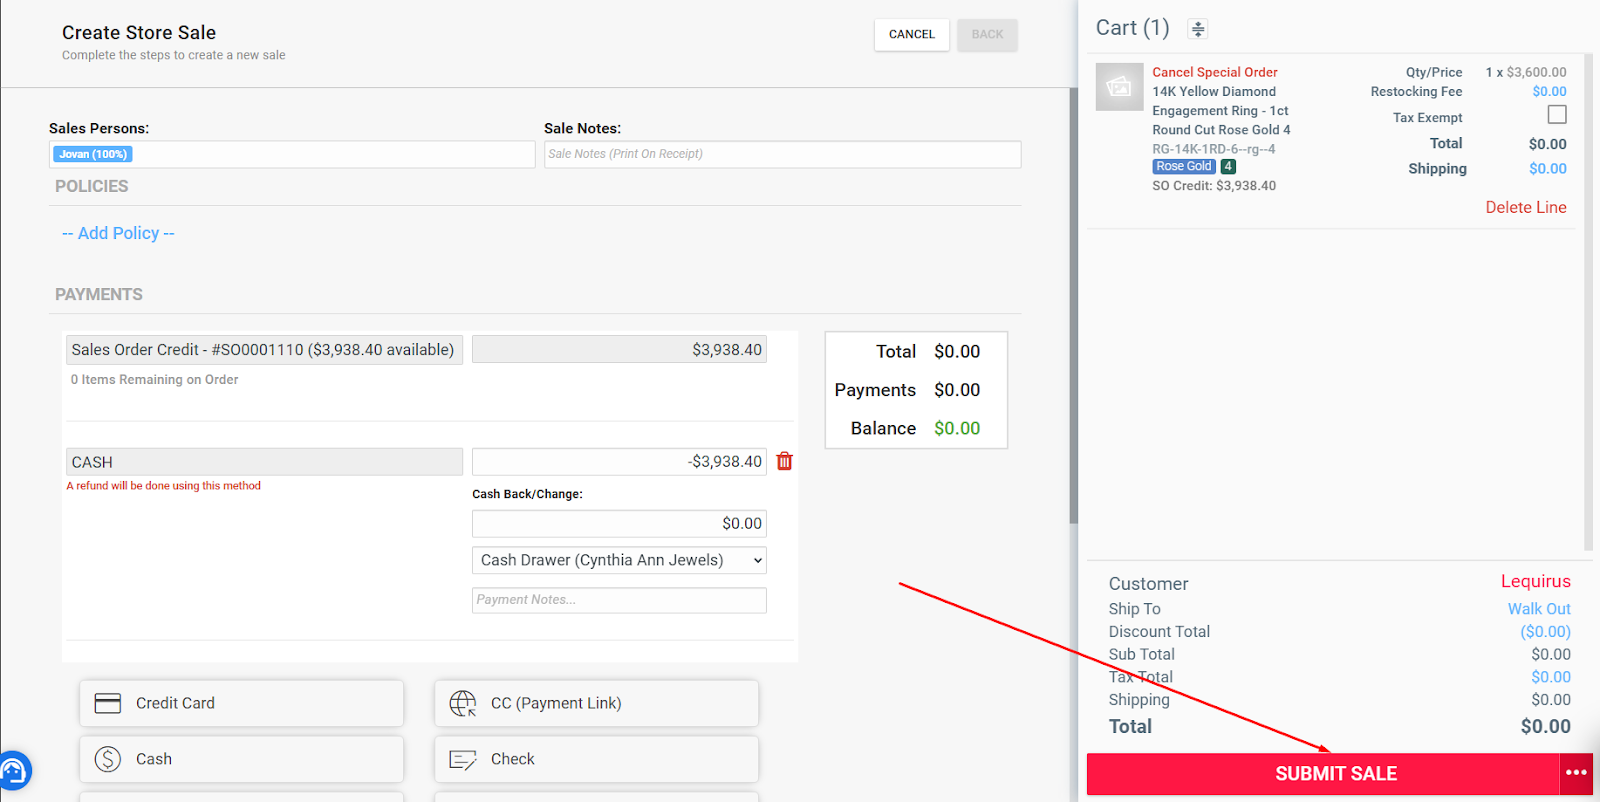The height and width of the screenshot is (802, 1600).
Task: Click the Cart (1) heading
Action: click(1132, 28)
